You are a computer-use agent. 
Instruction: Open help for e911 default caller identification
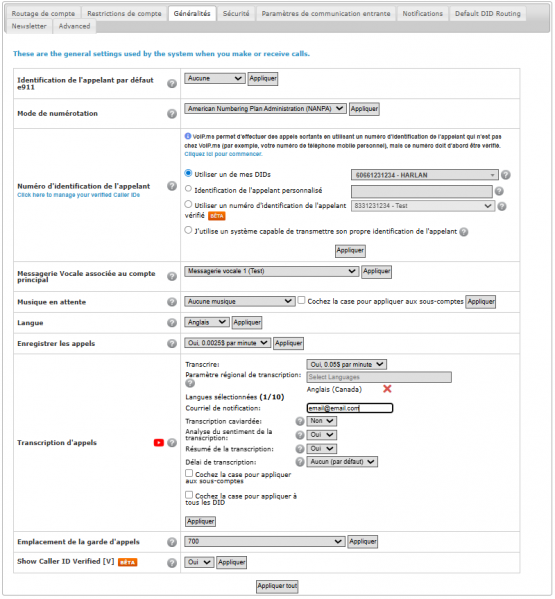[x=172, y=83]
